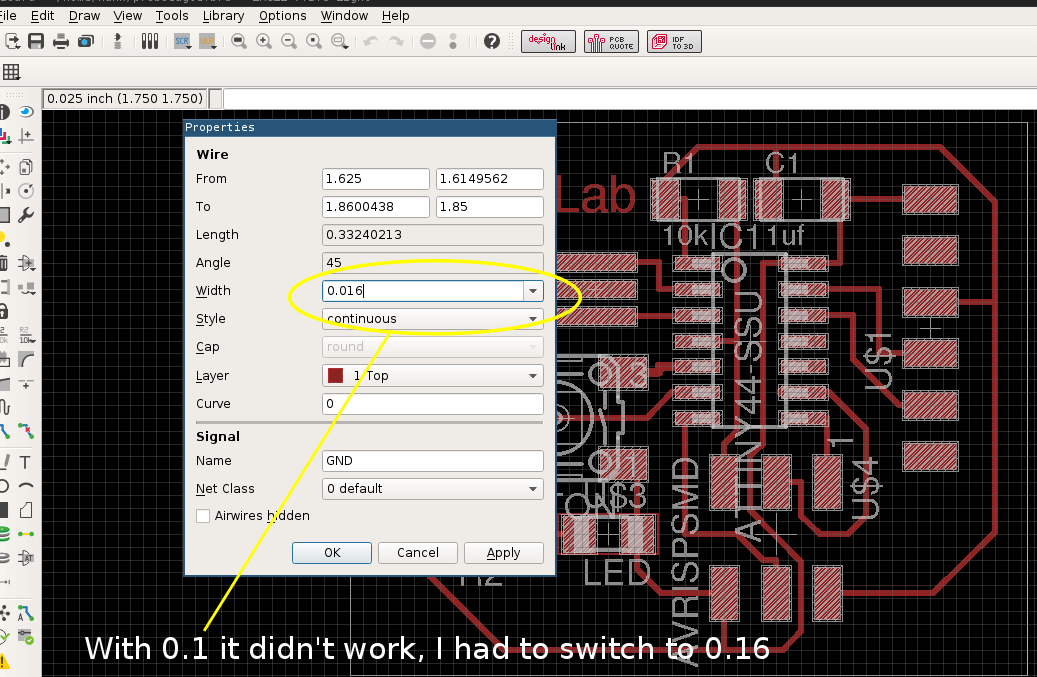Select the Mark origin tool
Image resolution: width=1037 pixels, height=677 pixels.
pyautogui.click(x=26, y=136)
